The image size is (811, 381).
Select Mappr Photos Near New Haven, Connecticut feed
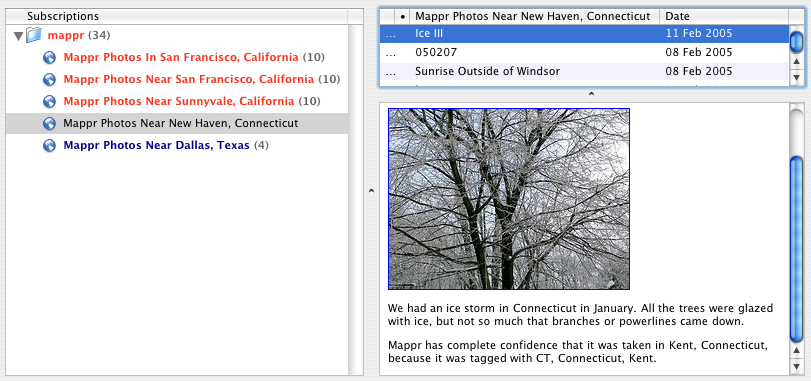tap(177, 124)
